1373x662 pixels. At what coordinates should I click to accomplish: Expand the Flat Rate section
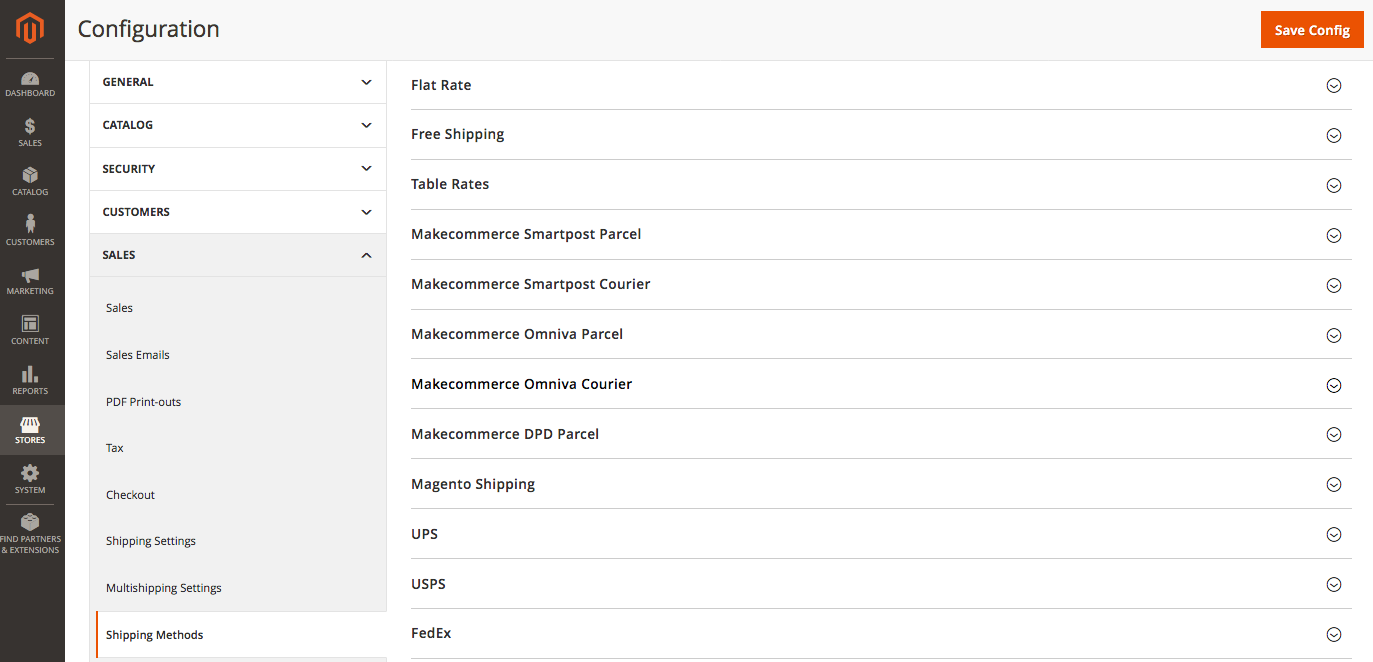(881, 85)
